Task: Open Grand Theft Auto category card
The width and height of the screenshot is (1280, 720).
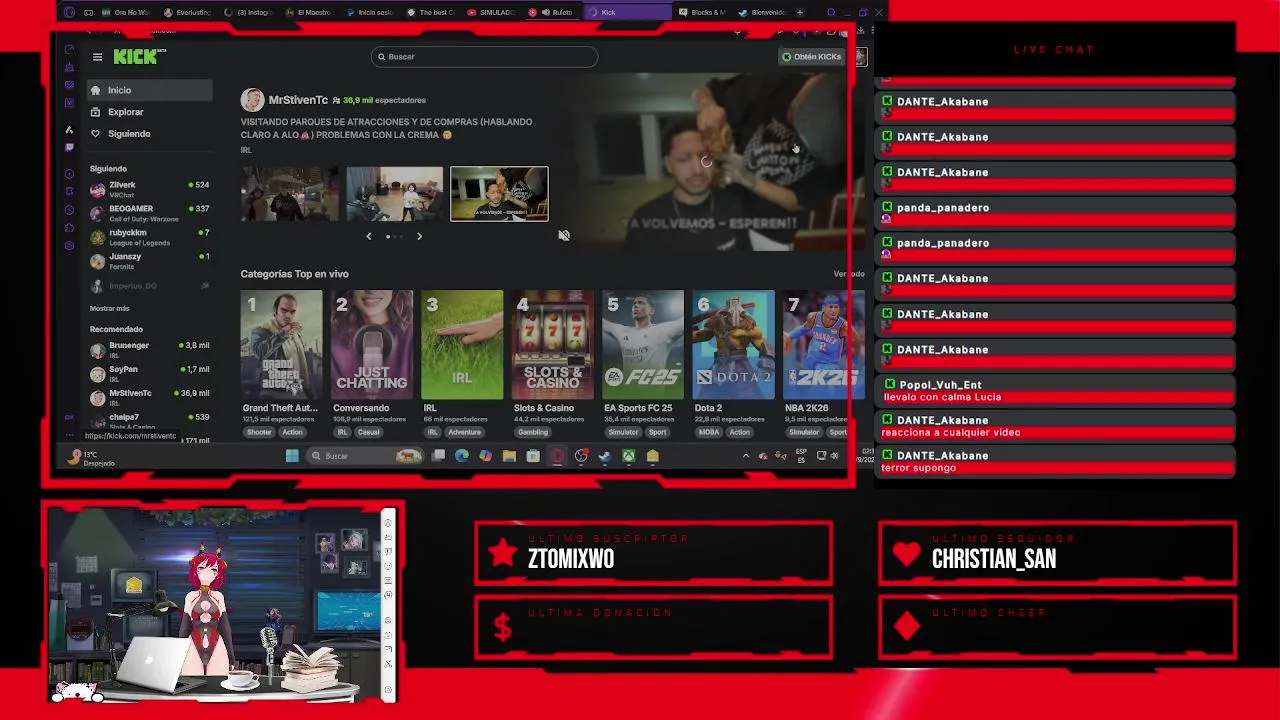Action: point(281,345)
